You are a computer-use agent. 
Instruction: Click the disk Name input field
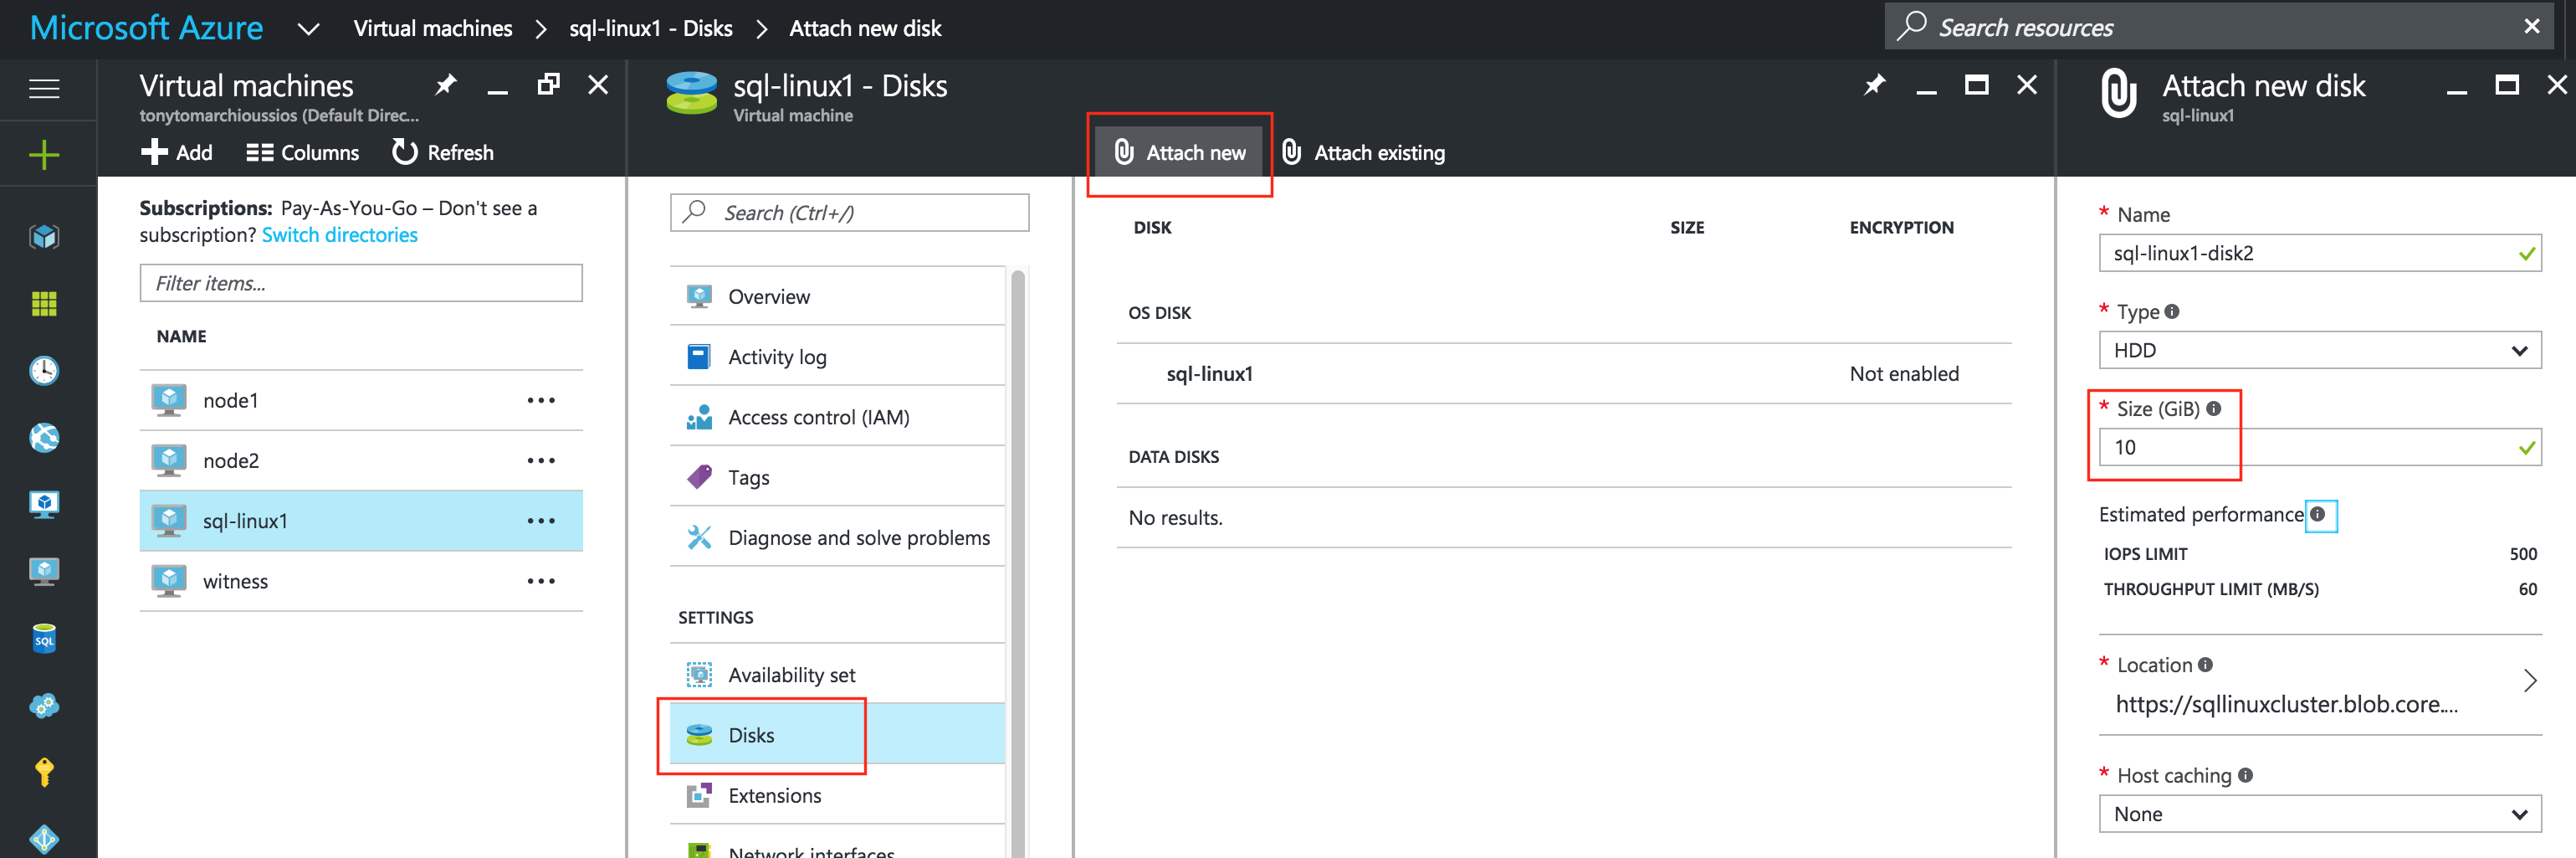point(2320,253)
